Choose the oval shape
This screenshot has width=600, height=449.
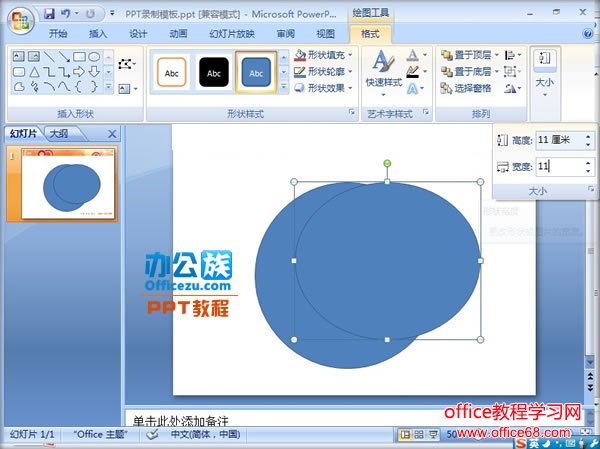coord(94,57)
